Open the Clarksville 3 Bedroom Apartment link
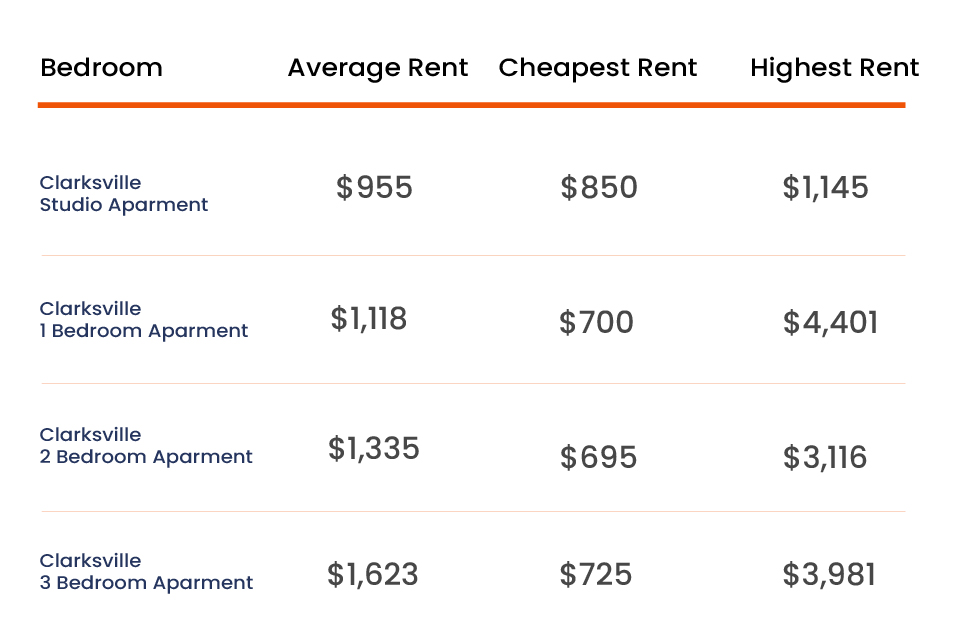968x640 pixels. 146,571
